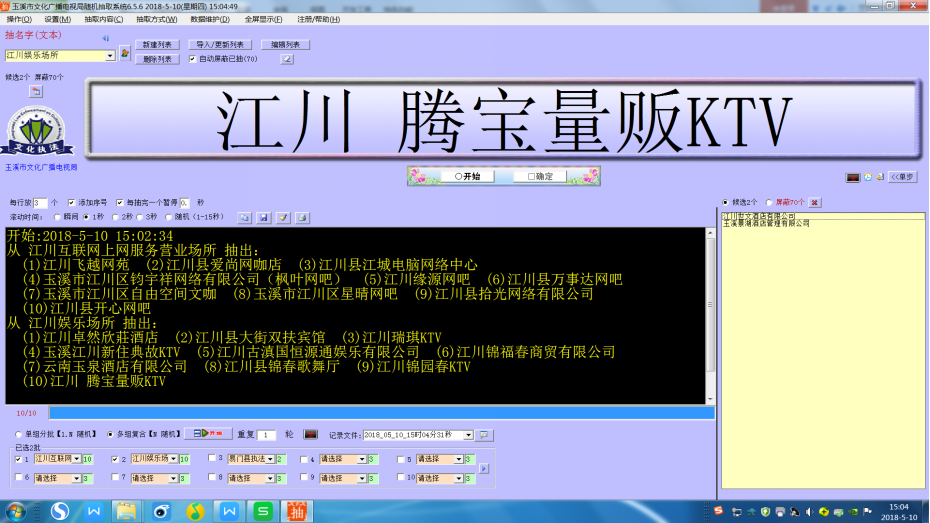Expand batch 5 请选择 dropdown

[x=458, y=459]
